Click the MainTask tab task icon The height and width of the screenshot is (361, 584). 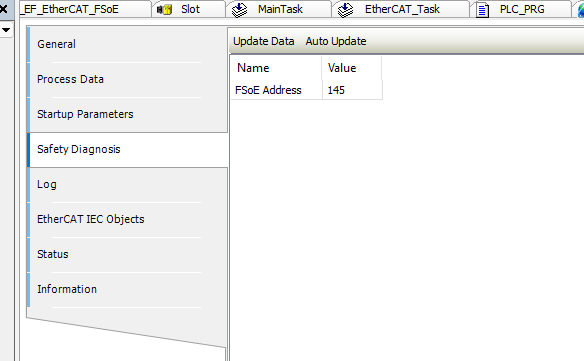[239, 10]
